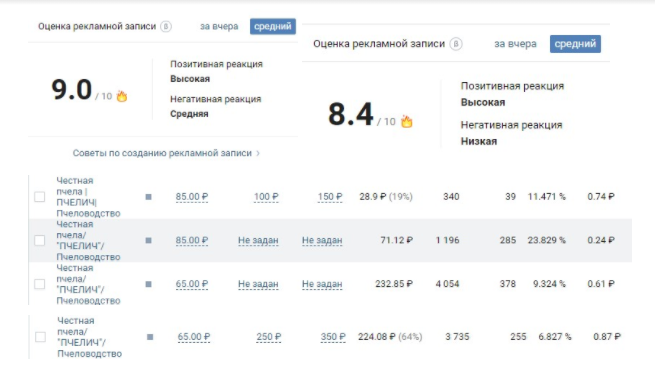Click the status square in the 232.85 ₽ row
Image resolution: width=655 pixels, height=392 pixels.
click(x=148, y=284)
